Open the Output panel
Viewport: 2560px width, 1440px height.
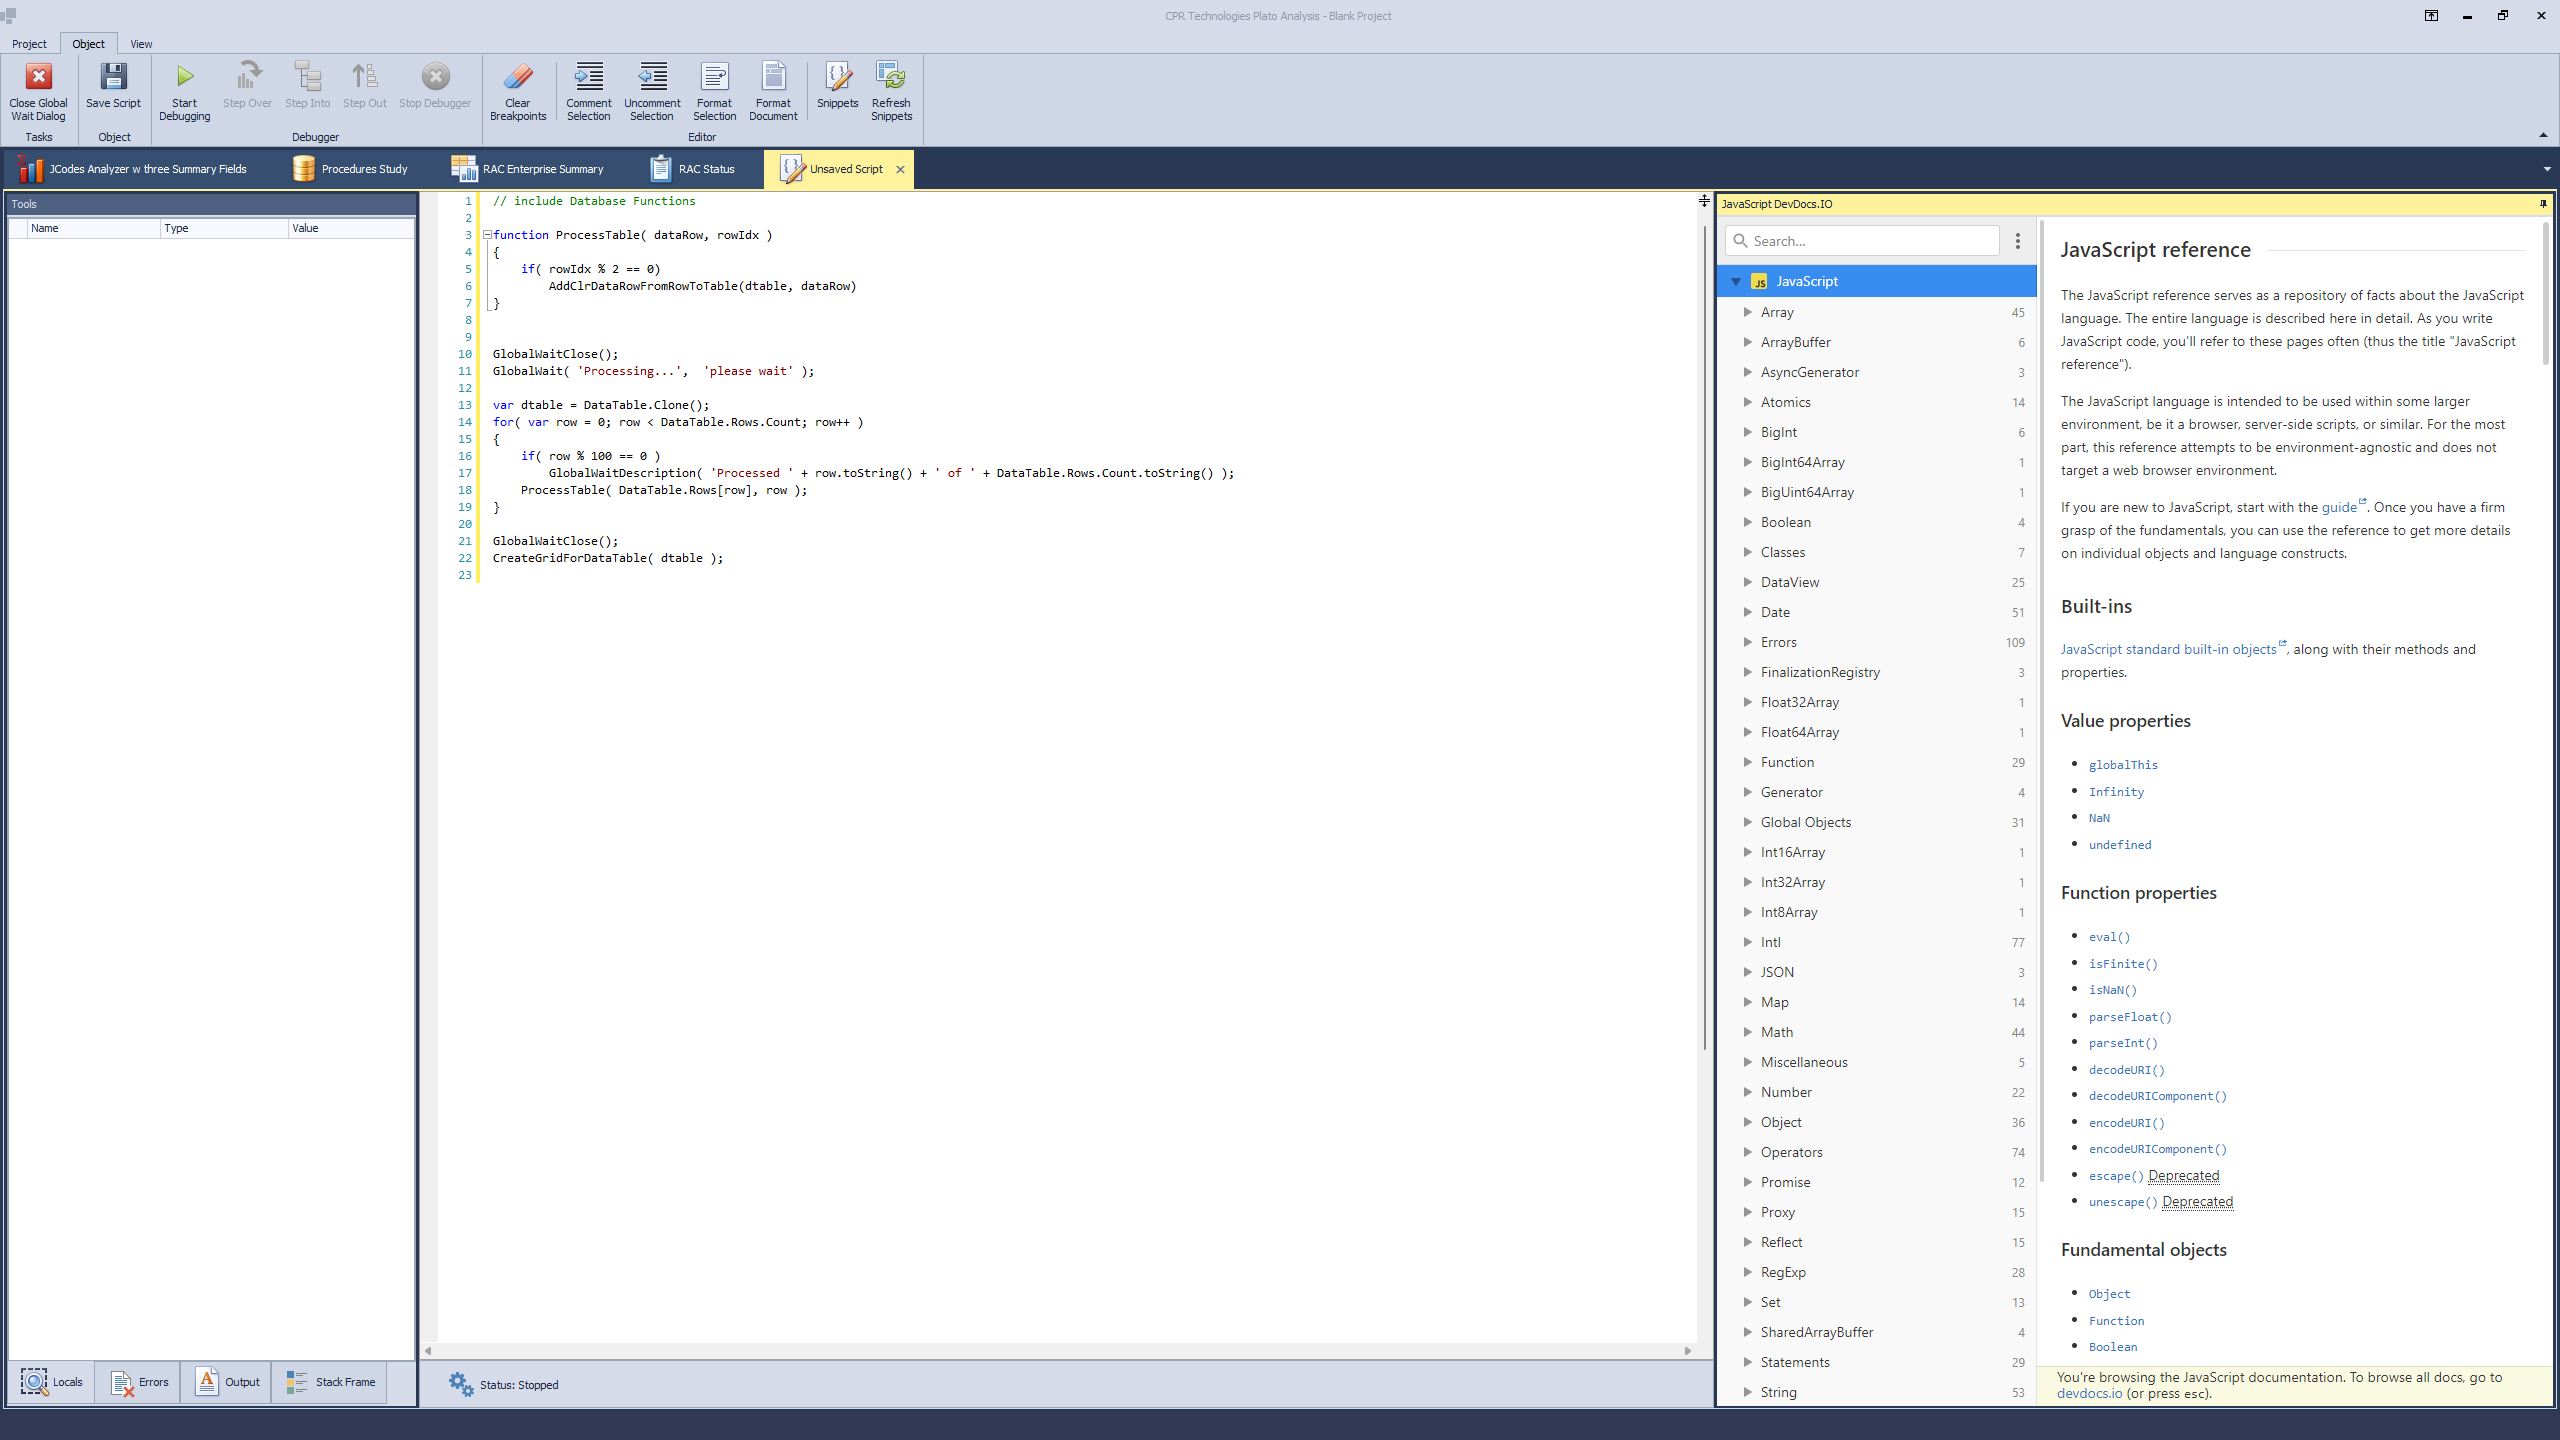click(227, 1382)
